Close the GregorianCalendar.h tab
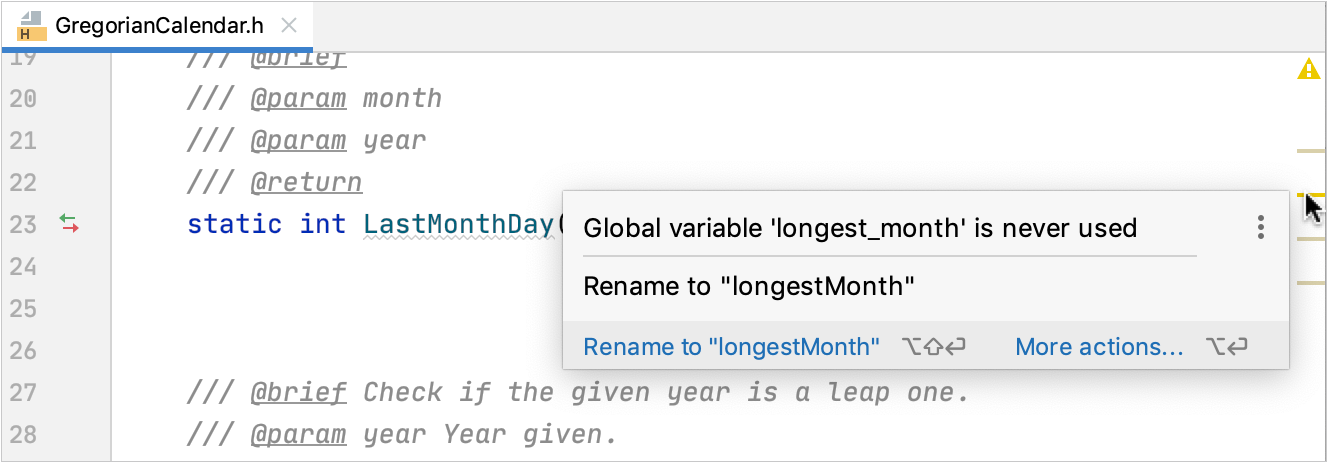Image resolution: width=1329 pixels, height=464 pixels. (x=288, y=26)
